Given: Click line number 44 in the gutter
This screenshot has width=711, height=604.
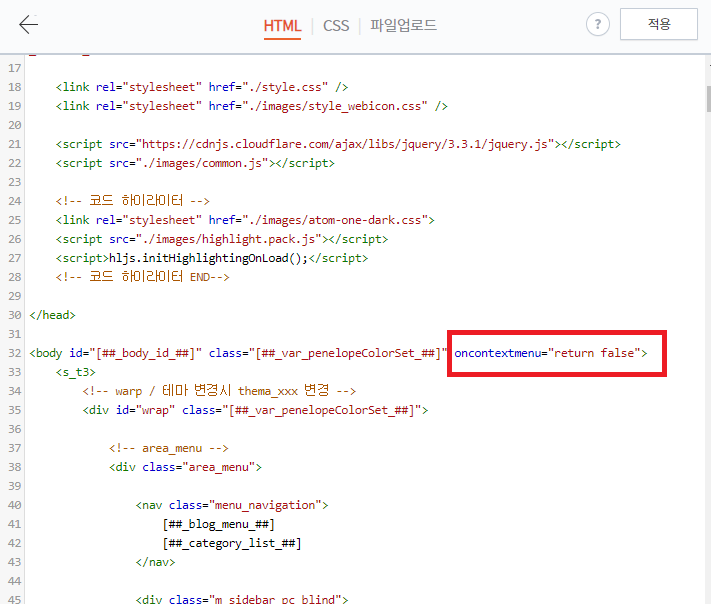Looking at the screenshot, I should [15, 581].
